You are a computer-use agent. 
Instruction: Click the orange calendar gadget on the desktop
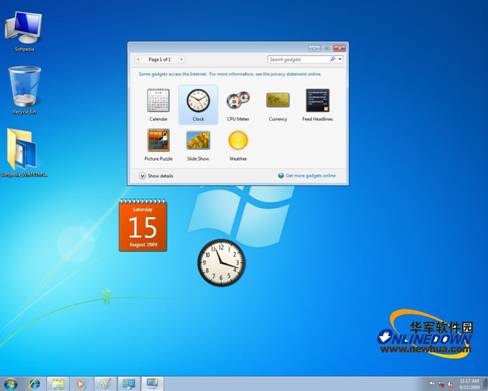tap(143, 225)
